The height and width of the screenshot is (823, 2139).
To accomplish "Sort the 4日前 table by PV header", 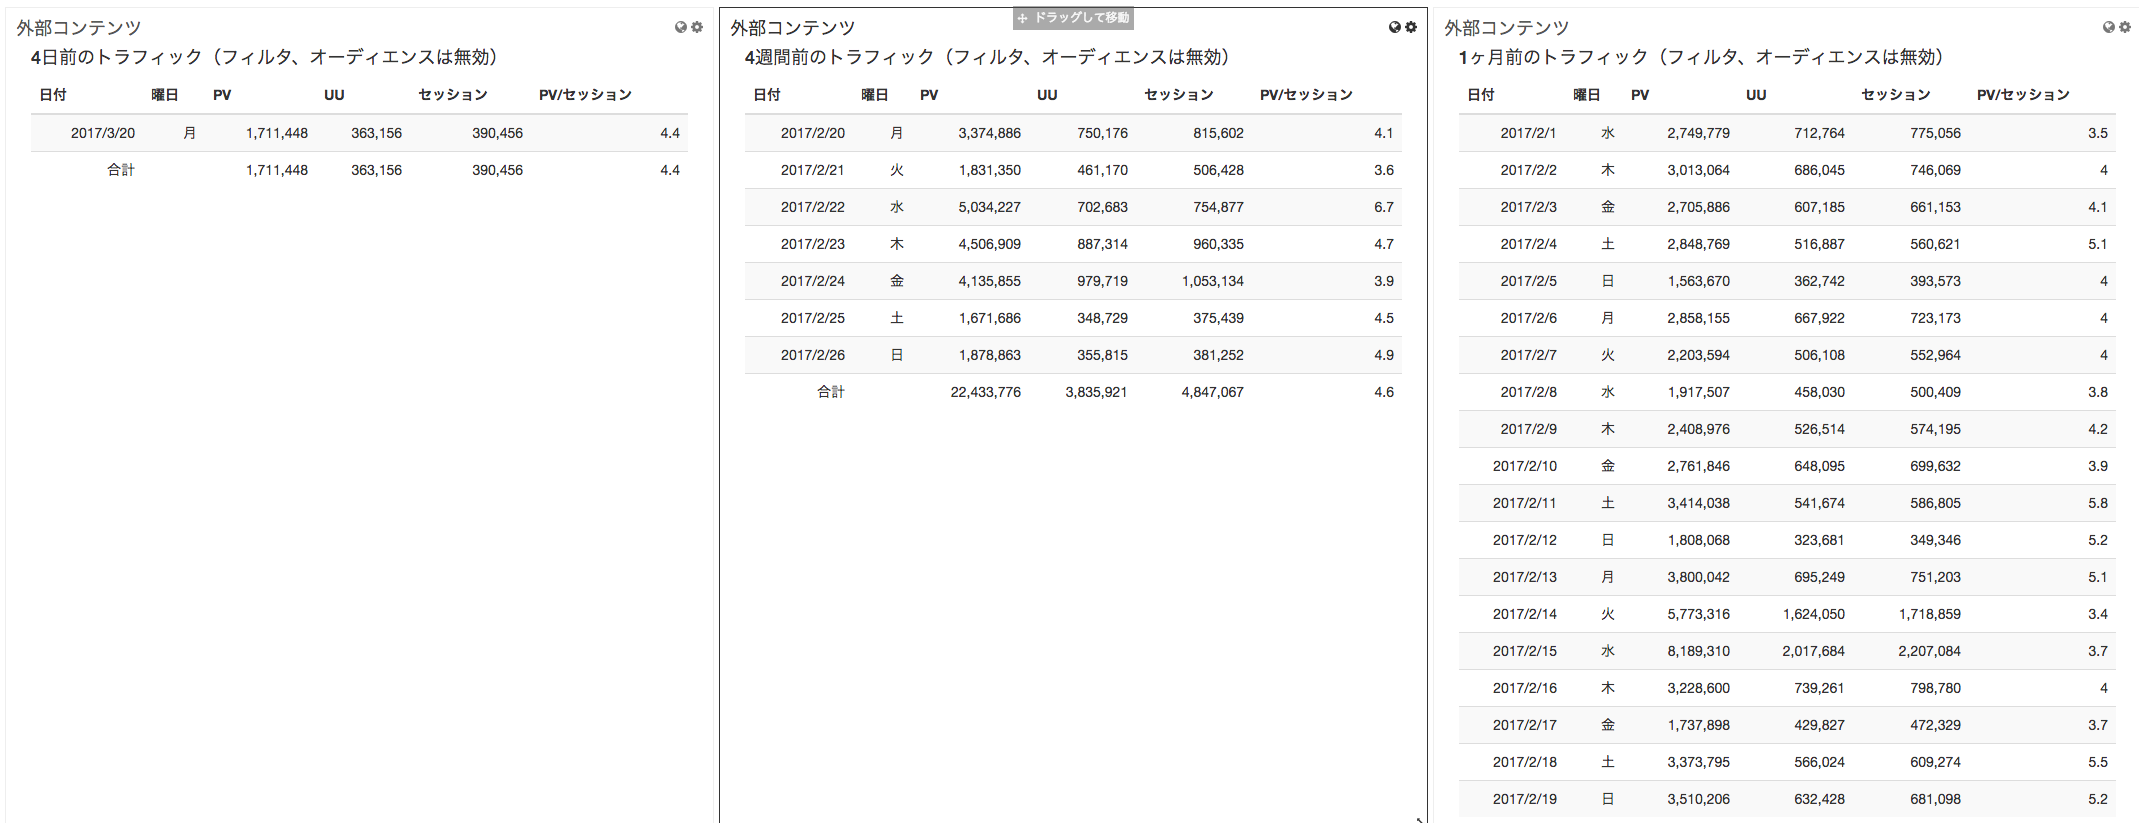I will (x=222, y=95).
